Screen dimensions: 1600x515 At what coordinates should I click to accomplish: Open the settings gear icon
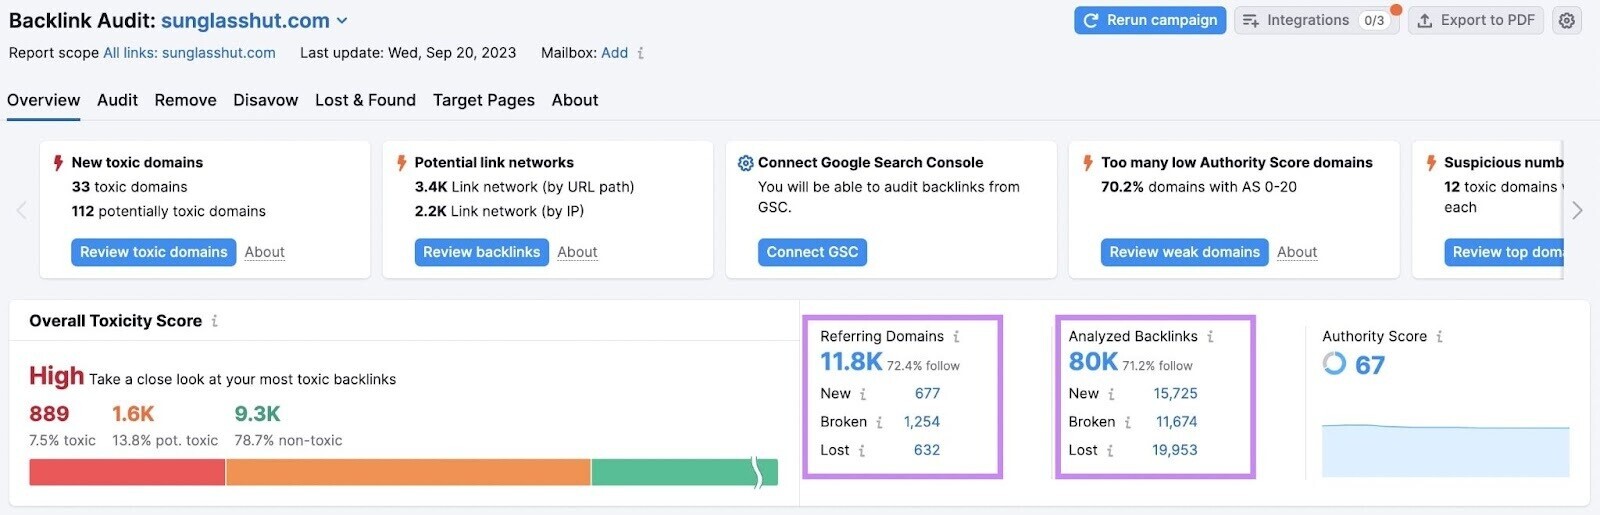click(1567, 20)
